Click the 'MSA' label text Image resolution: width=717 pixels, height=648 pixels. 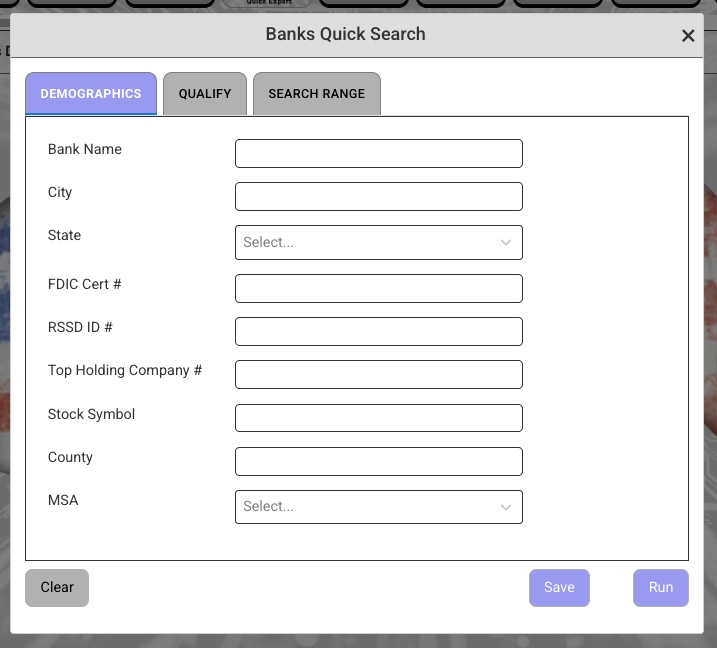63,500
